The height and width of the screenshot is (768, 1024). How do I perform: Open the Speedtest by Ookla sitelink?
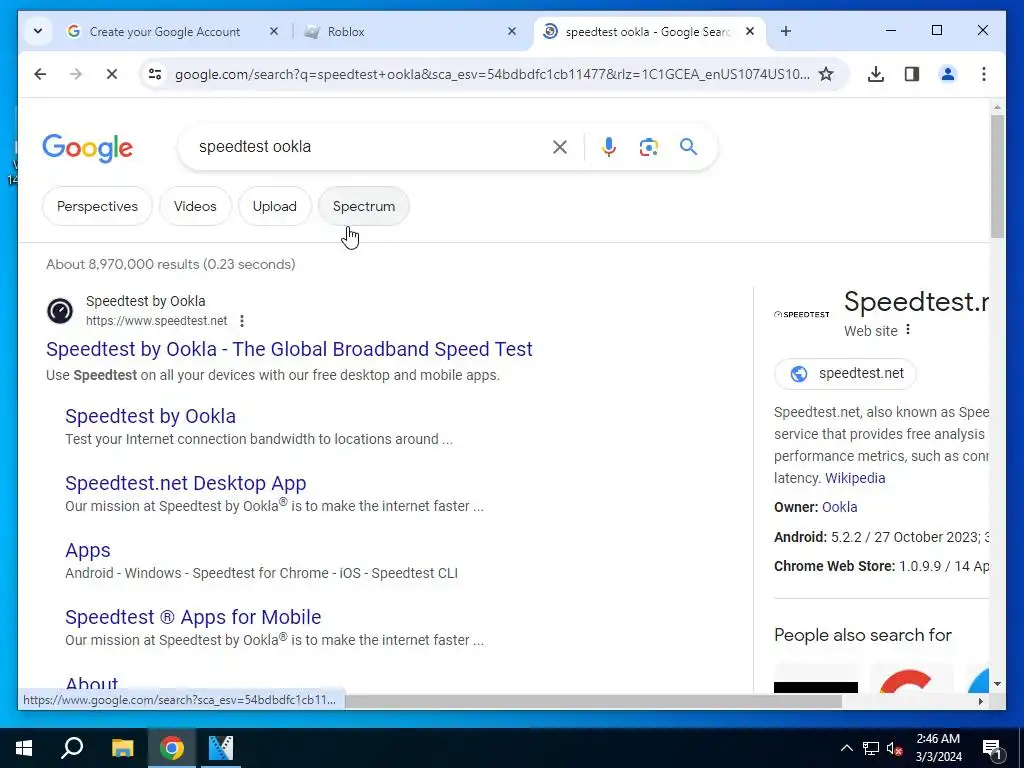[x=150, y=416]
